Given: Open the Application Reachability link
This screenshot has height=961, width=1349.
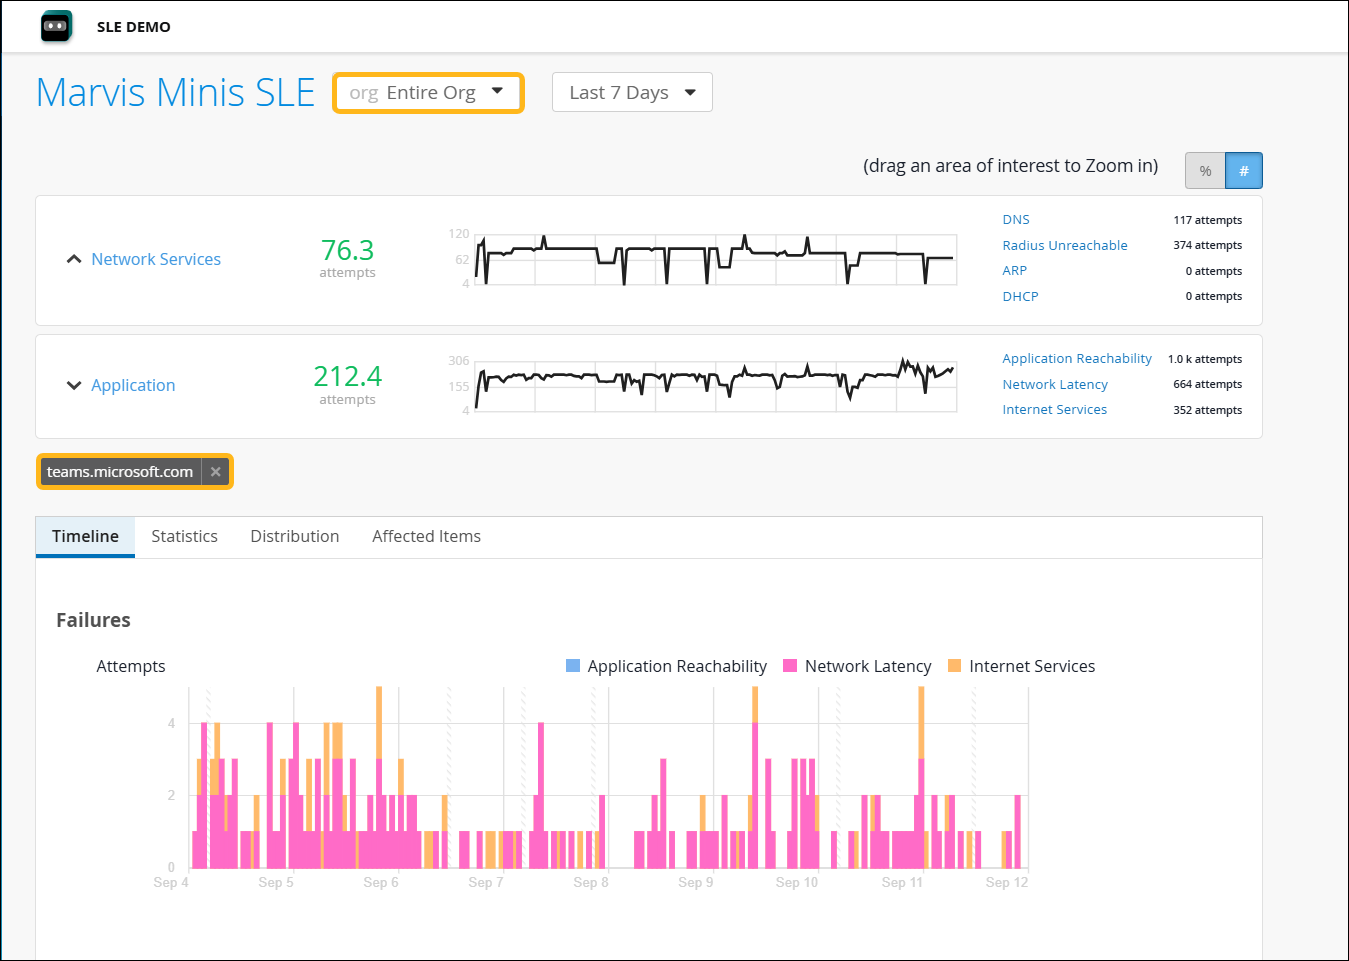Looking at the screenshot, I should [x=1076, y=358].
